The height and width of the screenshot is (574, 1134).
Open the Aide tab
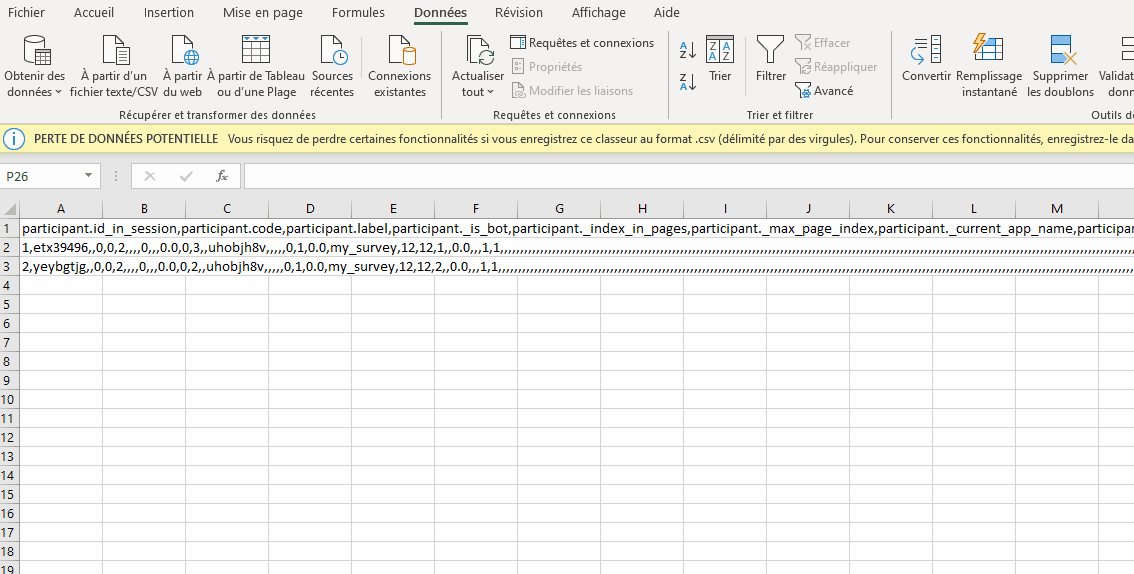(x=666, y=12)
